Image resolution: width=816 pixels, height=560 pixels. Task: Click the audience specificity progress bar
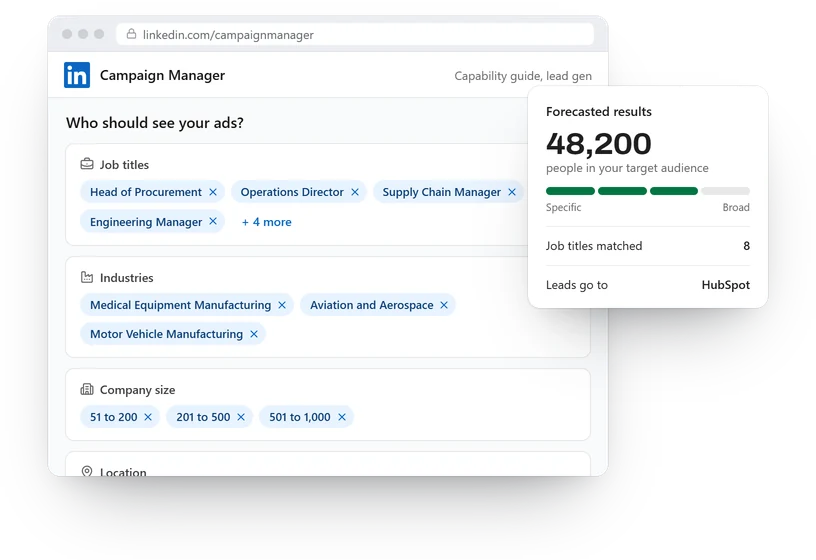pyautogui.click(x=648, y=191)
